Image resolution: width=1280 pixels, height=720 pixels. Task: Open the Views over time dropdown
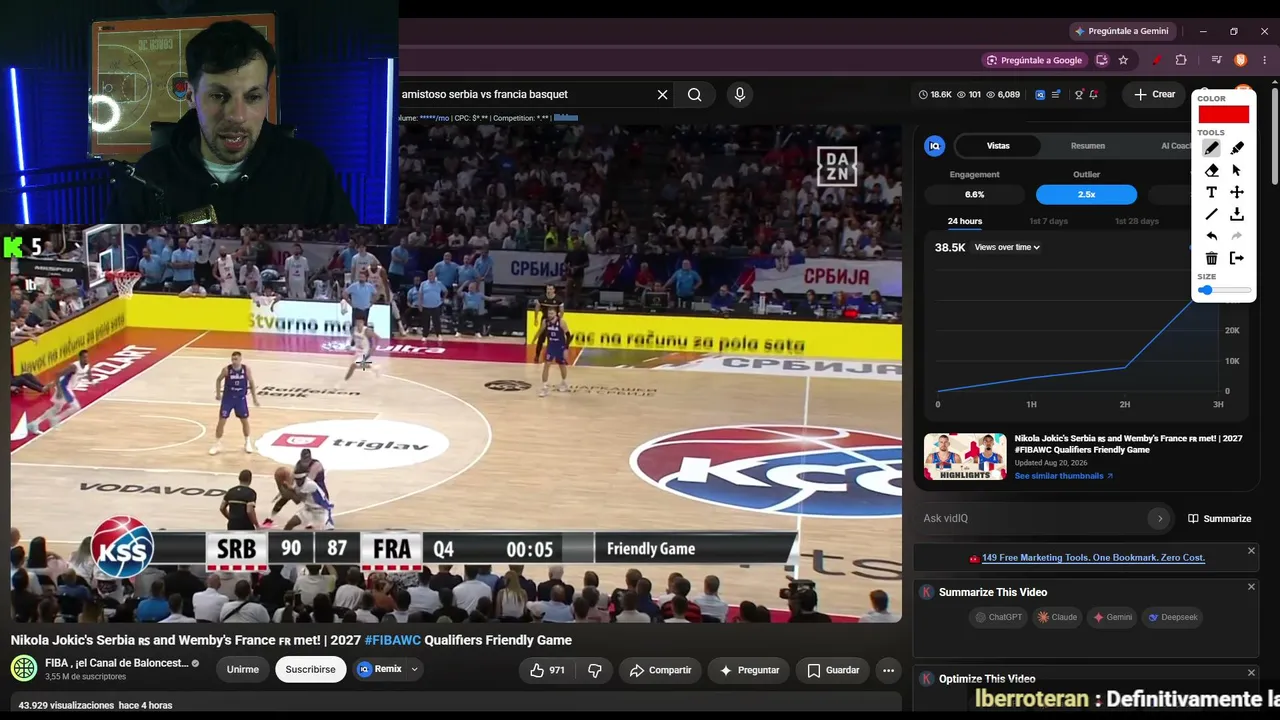coord(1007,247)
